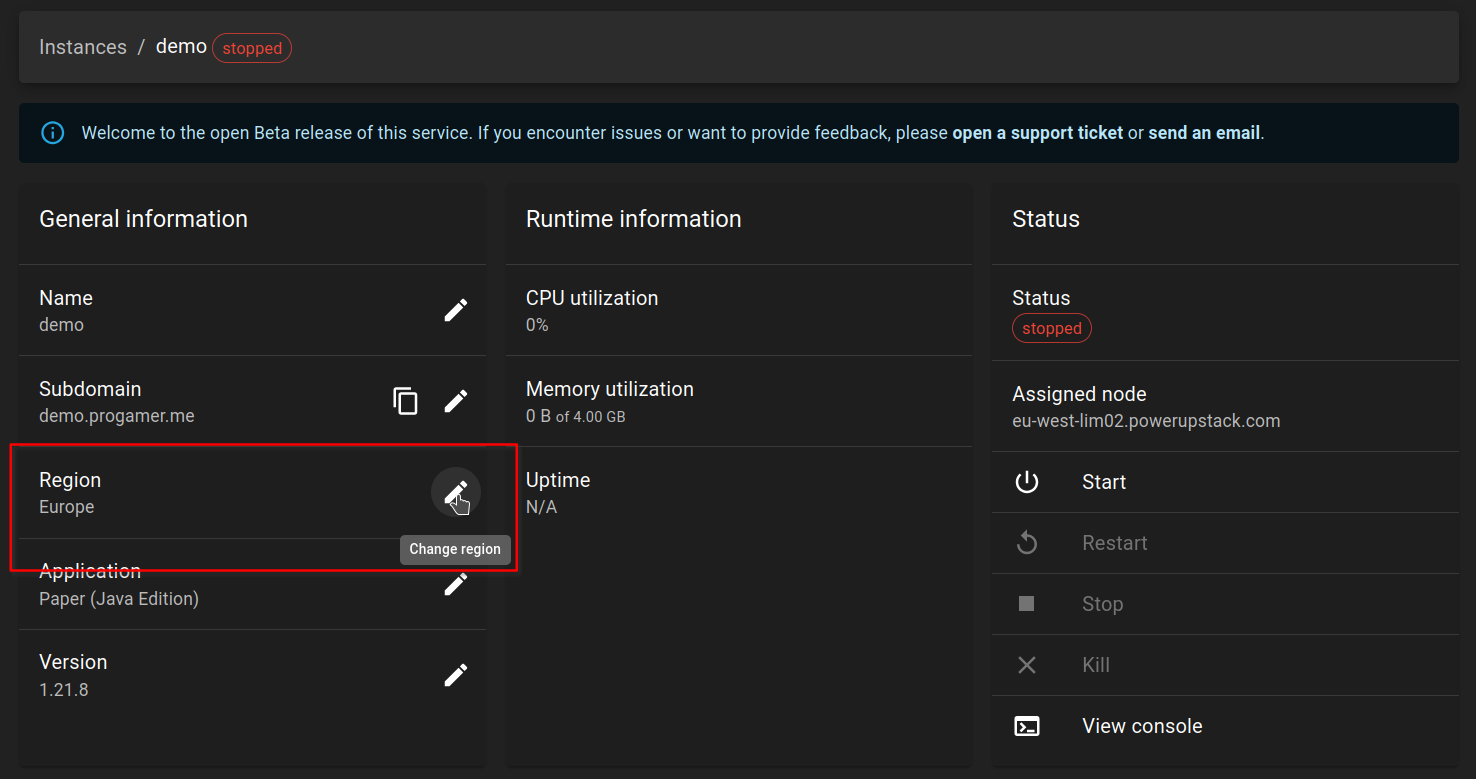
Task: Select the assigned node eu-west-lim02.powerupstack.com text
Action: [x=1146, y=421]
